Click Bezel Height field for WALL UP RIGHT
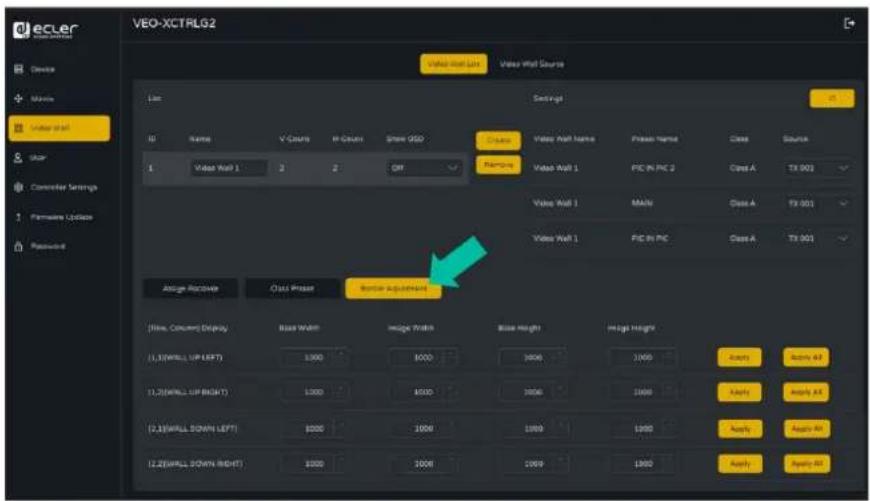The image size is (870, 501). point(534,392)
